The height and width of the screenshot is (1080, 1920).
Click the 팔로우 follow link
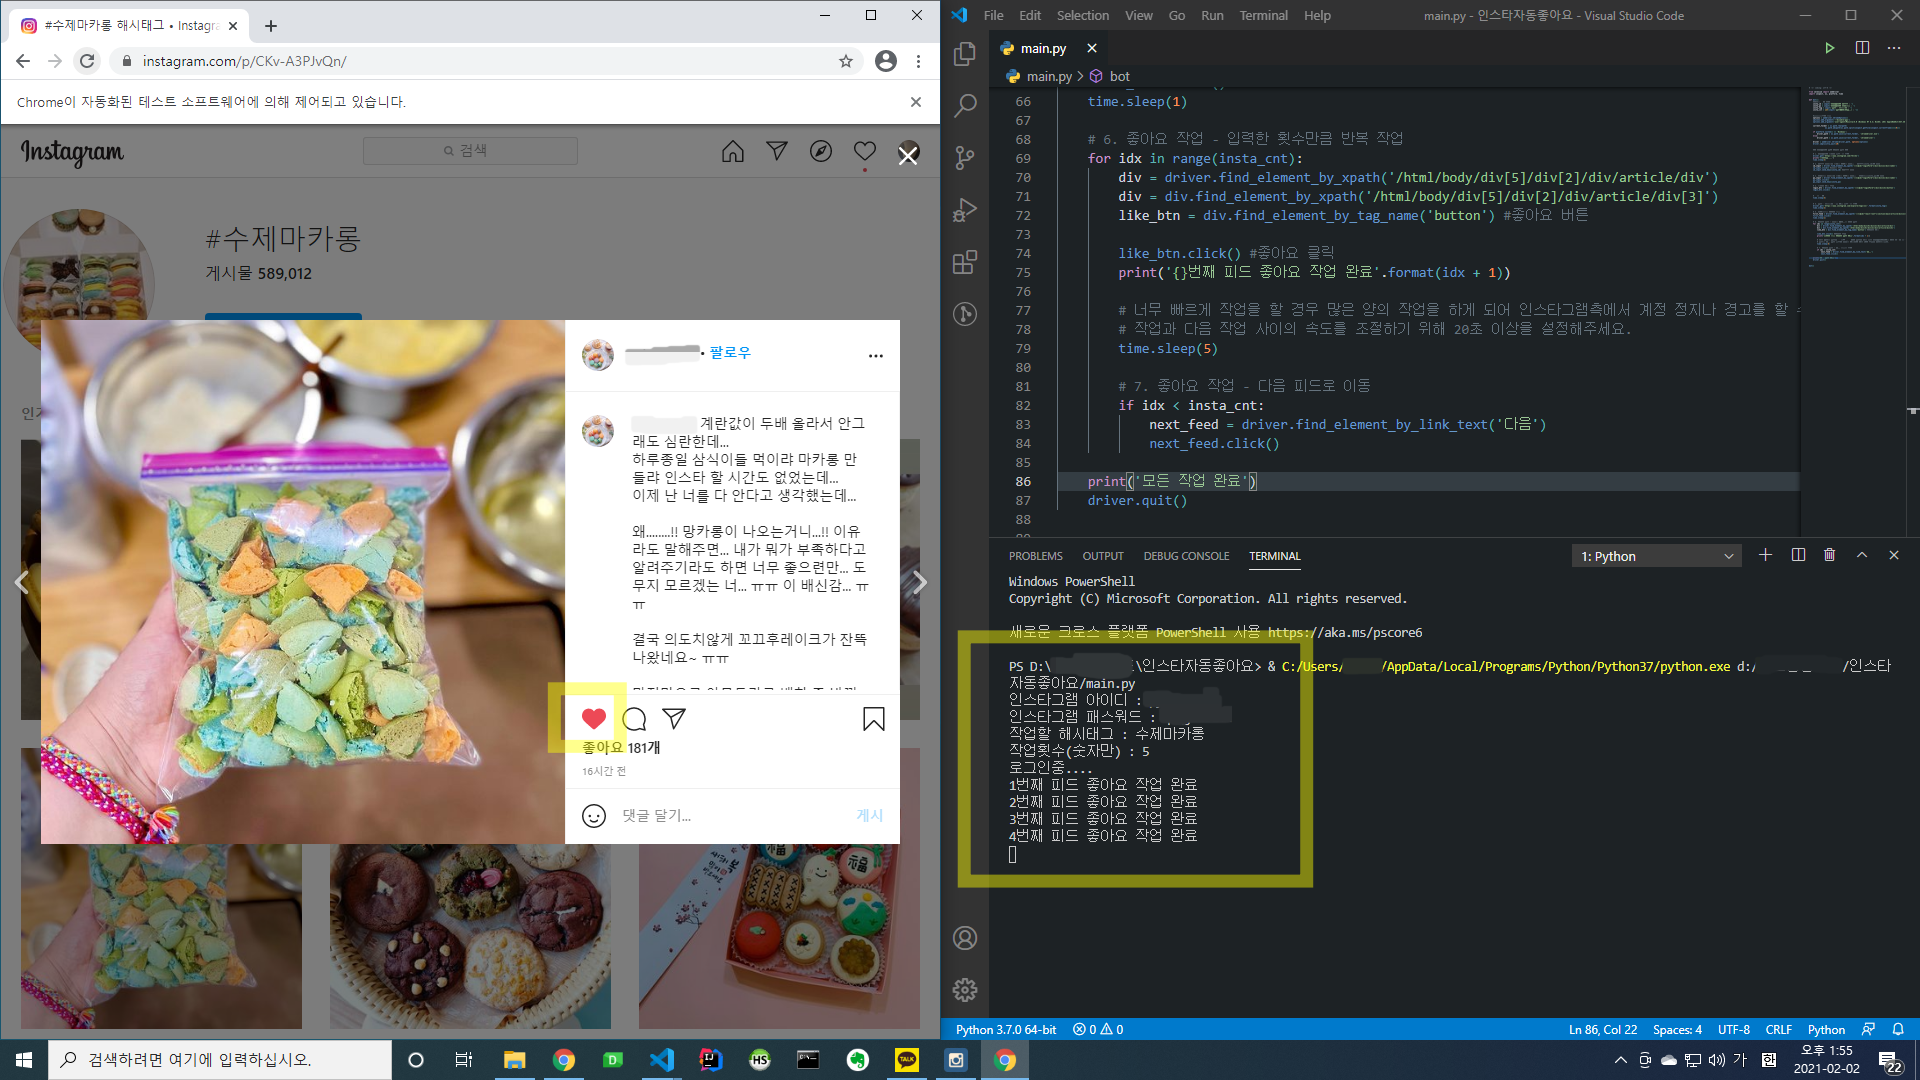[x=730, y=353]
